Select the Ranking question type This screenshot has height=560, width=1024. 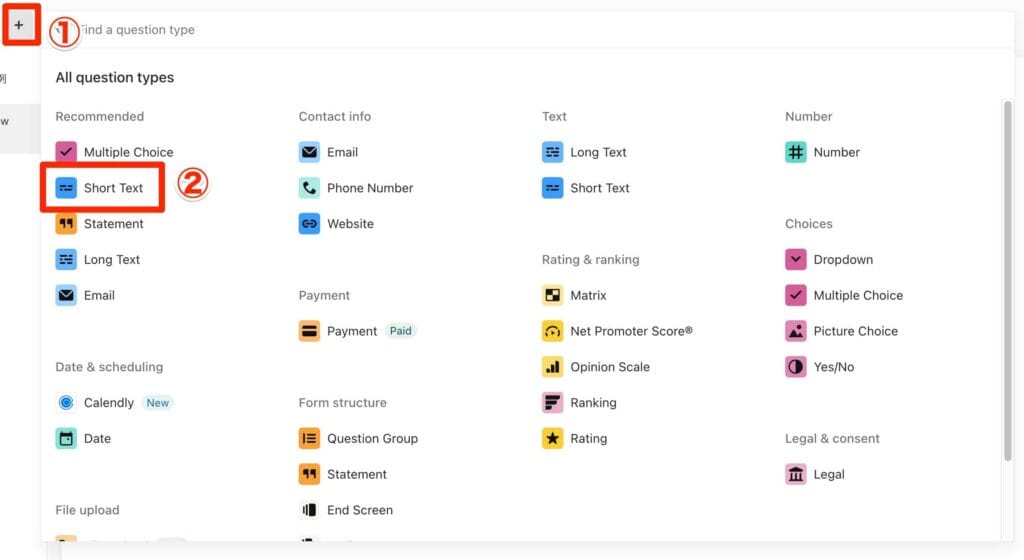click(593, 403)
